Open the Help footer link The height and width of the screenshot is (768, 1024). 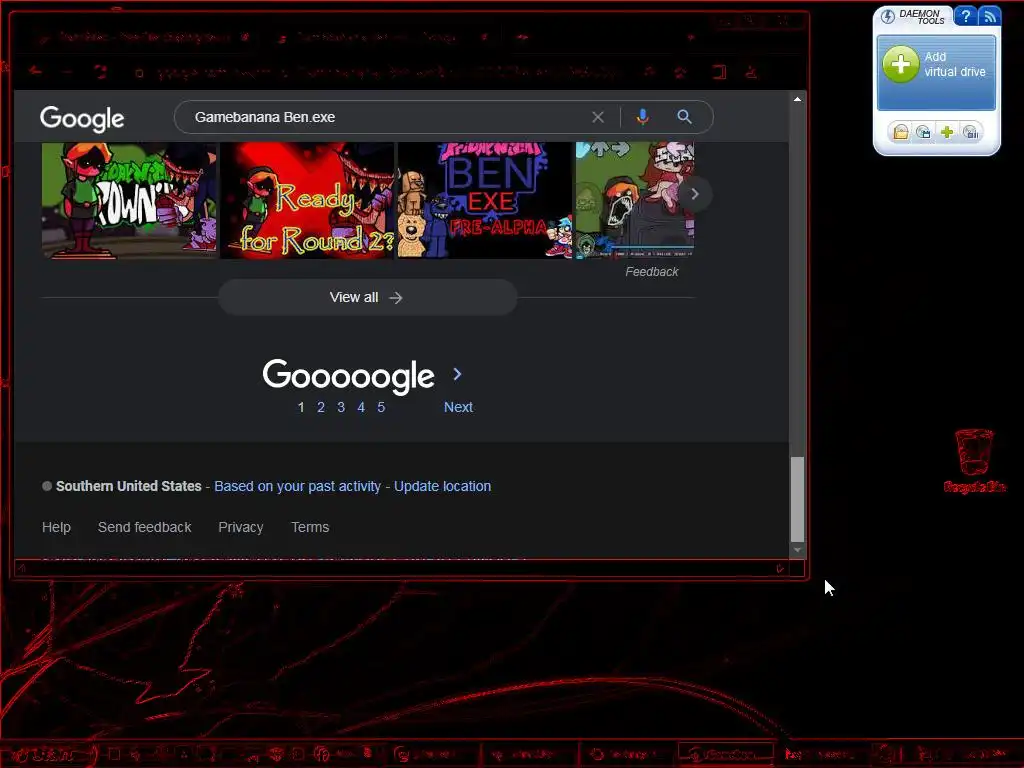point(56,527)
